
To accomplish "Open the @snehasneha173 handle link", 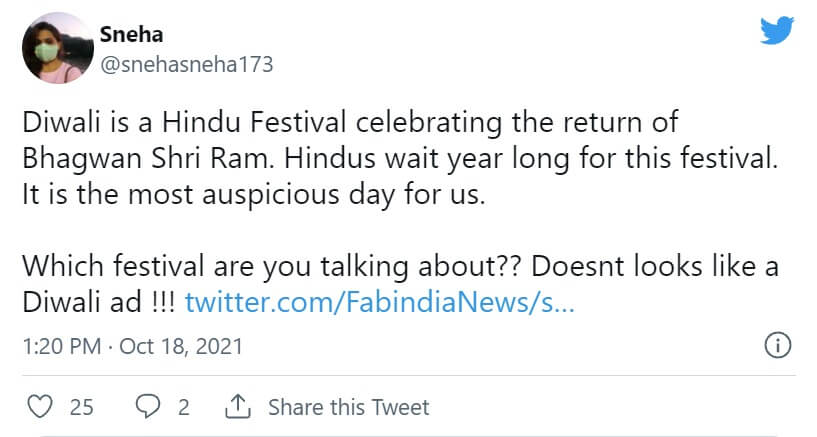I will tap(186, 63).
